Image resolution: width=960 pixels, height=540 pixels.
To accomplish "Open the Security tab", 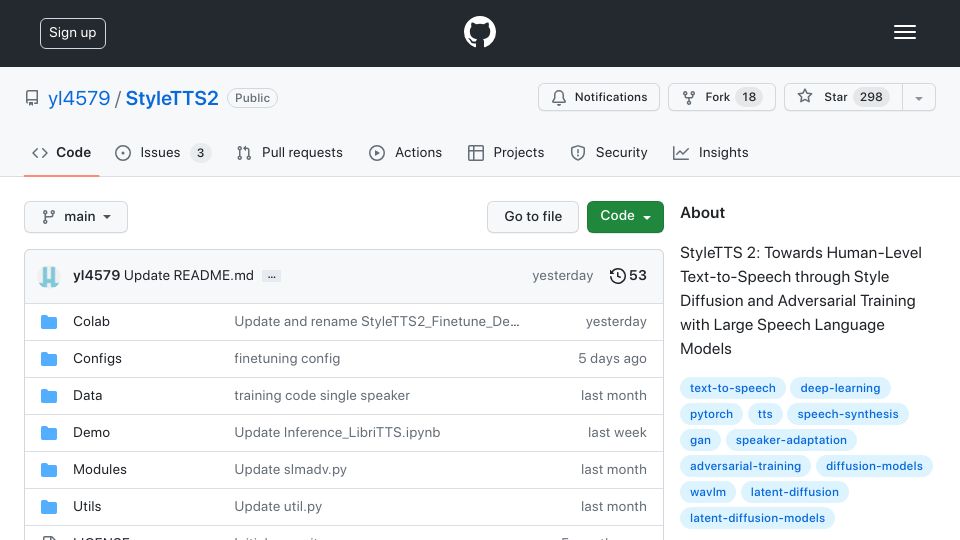I will 609,152.
